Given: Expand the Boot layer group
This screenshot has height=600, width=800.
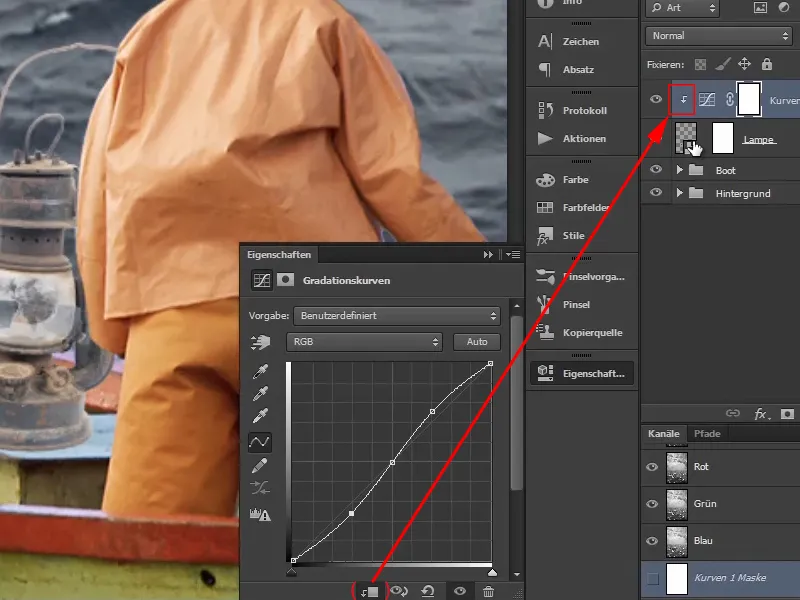Looking at the screenshot, I should click(679, 169).
